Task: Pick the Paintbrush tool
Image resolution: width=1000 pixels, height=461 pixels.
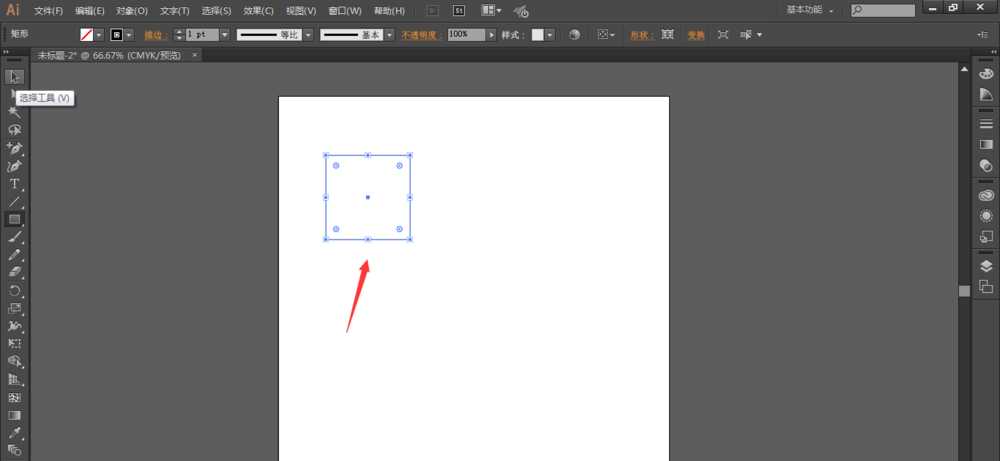Action: tap(15, 238)
